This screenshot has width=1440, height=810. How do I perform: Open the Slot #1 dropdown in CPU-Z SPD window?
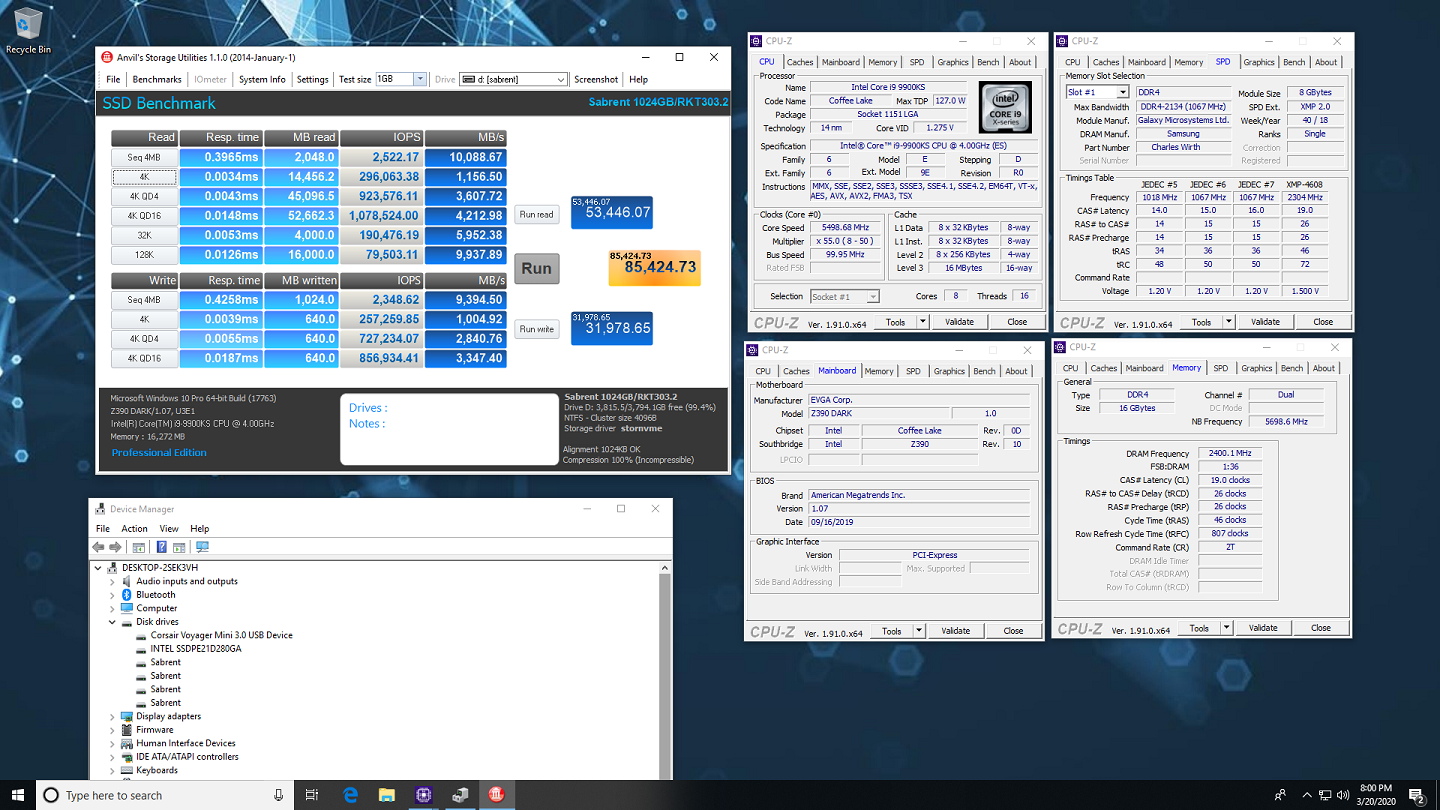1122,92
